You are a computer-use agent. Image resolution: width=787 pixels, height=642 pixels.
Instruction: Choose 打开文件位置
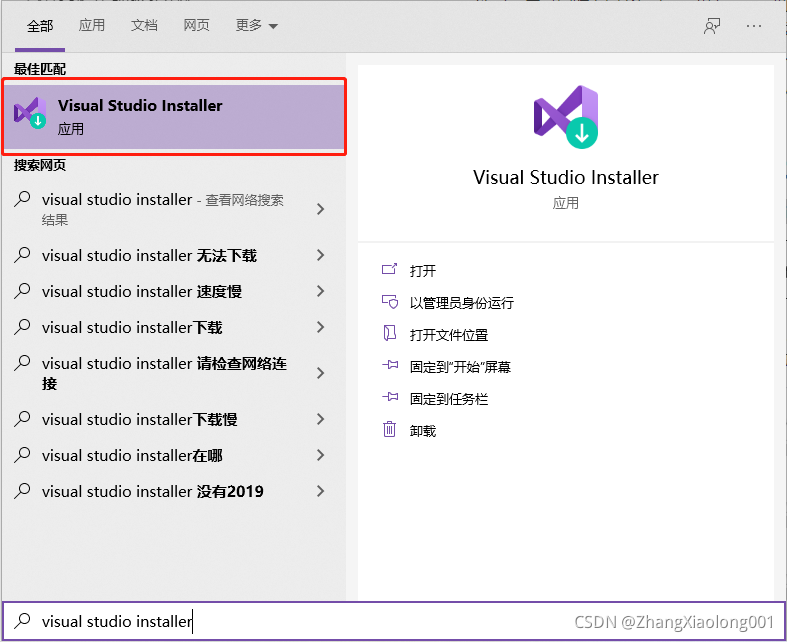(x=449, y=335)
